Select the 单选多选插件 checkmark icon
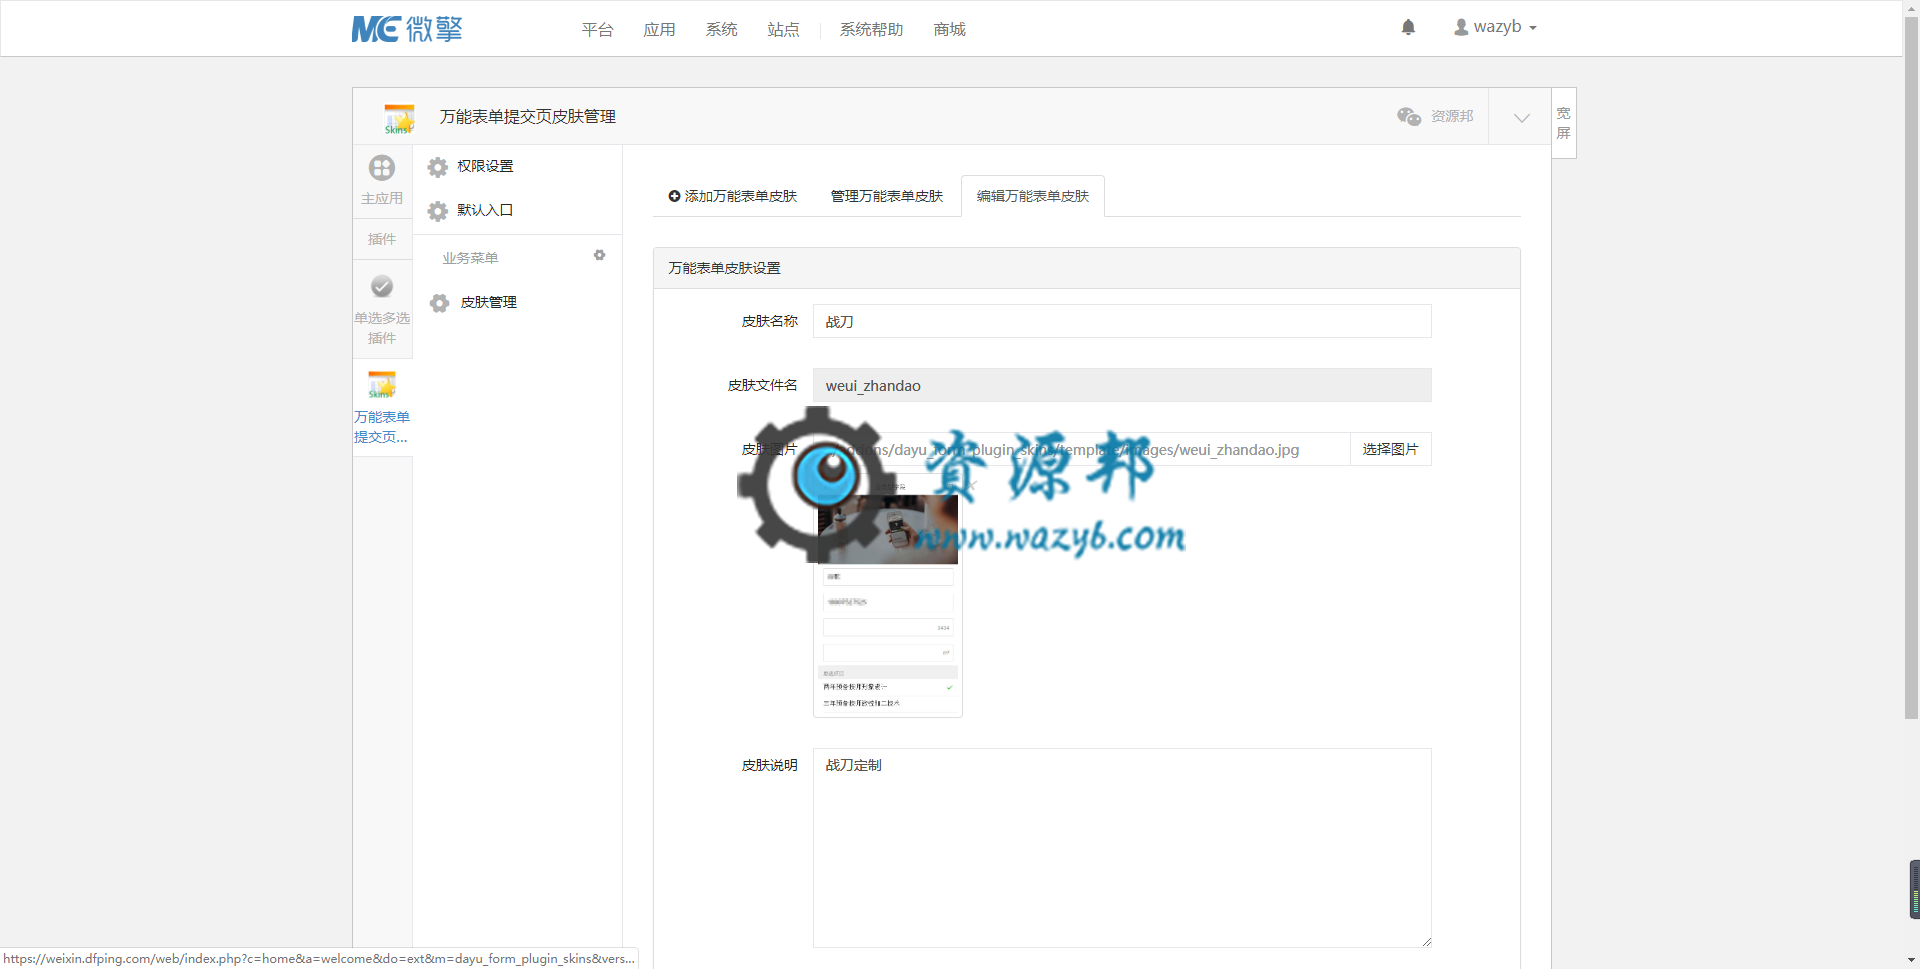1920x969 pixels. pyautogui.click(x=382, y=287)
